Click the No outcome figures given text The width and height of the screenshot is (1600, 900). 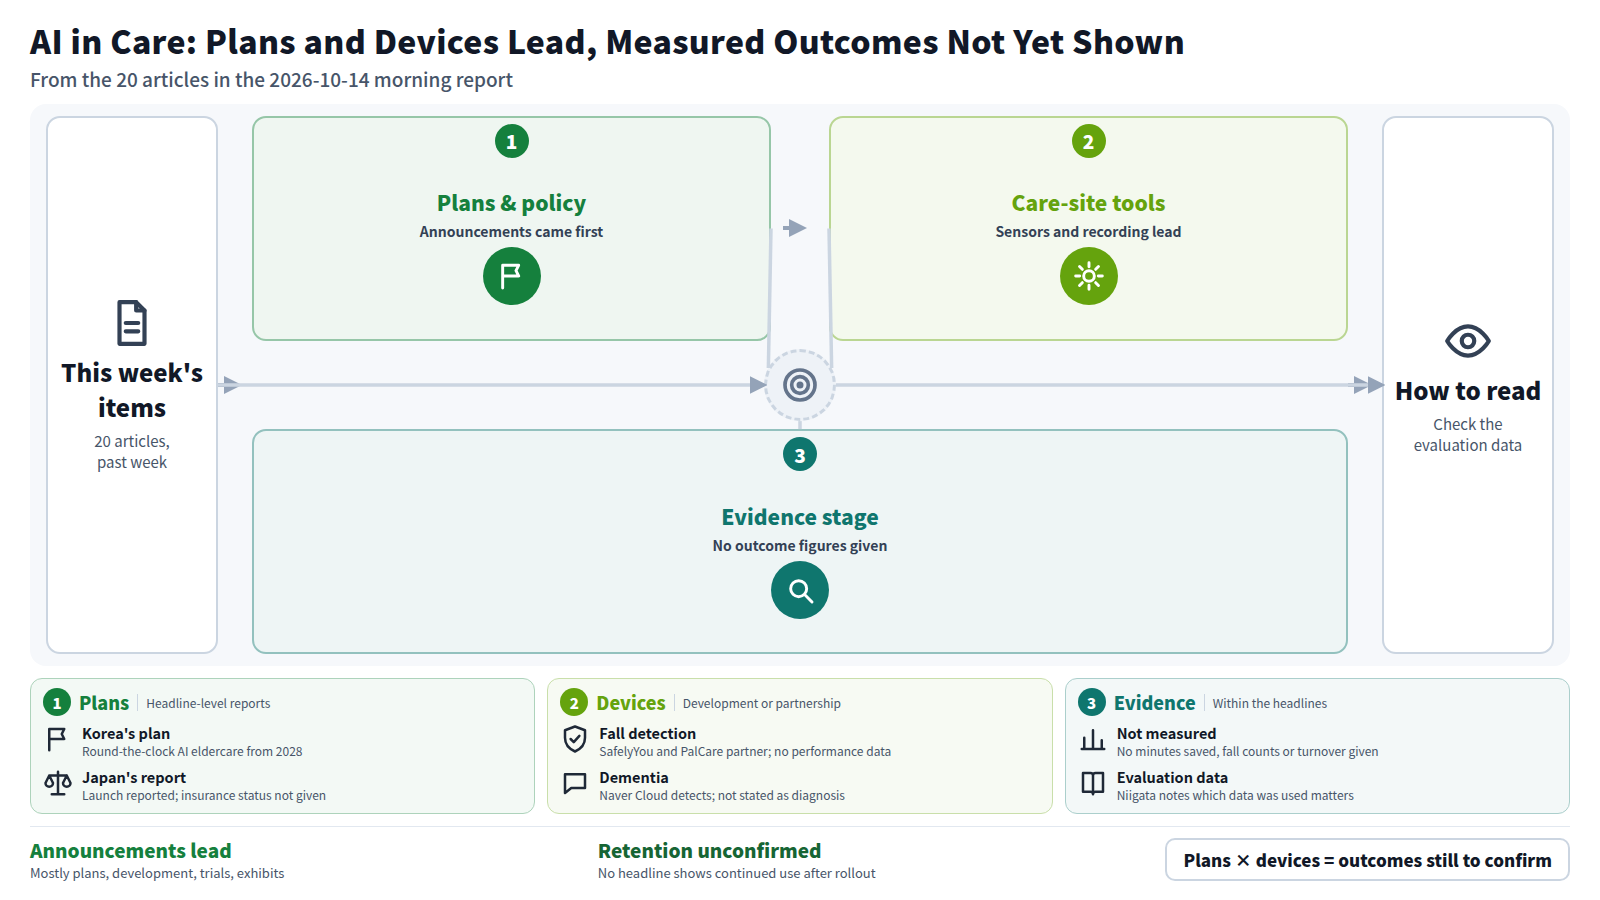click(x=800, y=546)
